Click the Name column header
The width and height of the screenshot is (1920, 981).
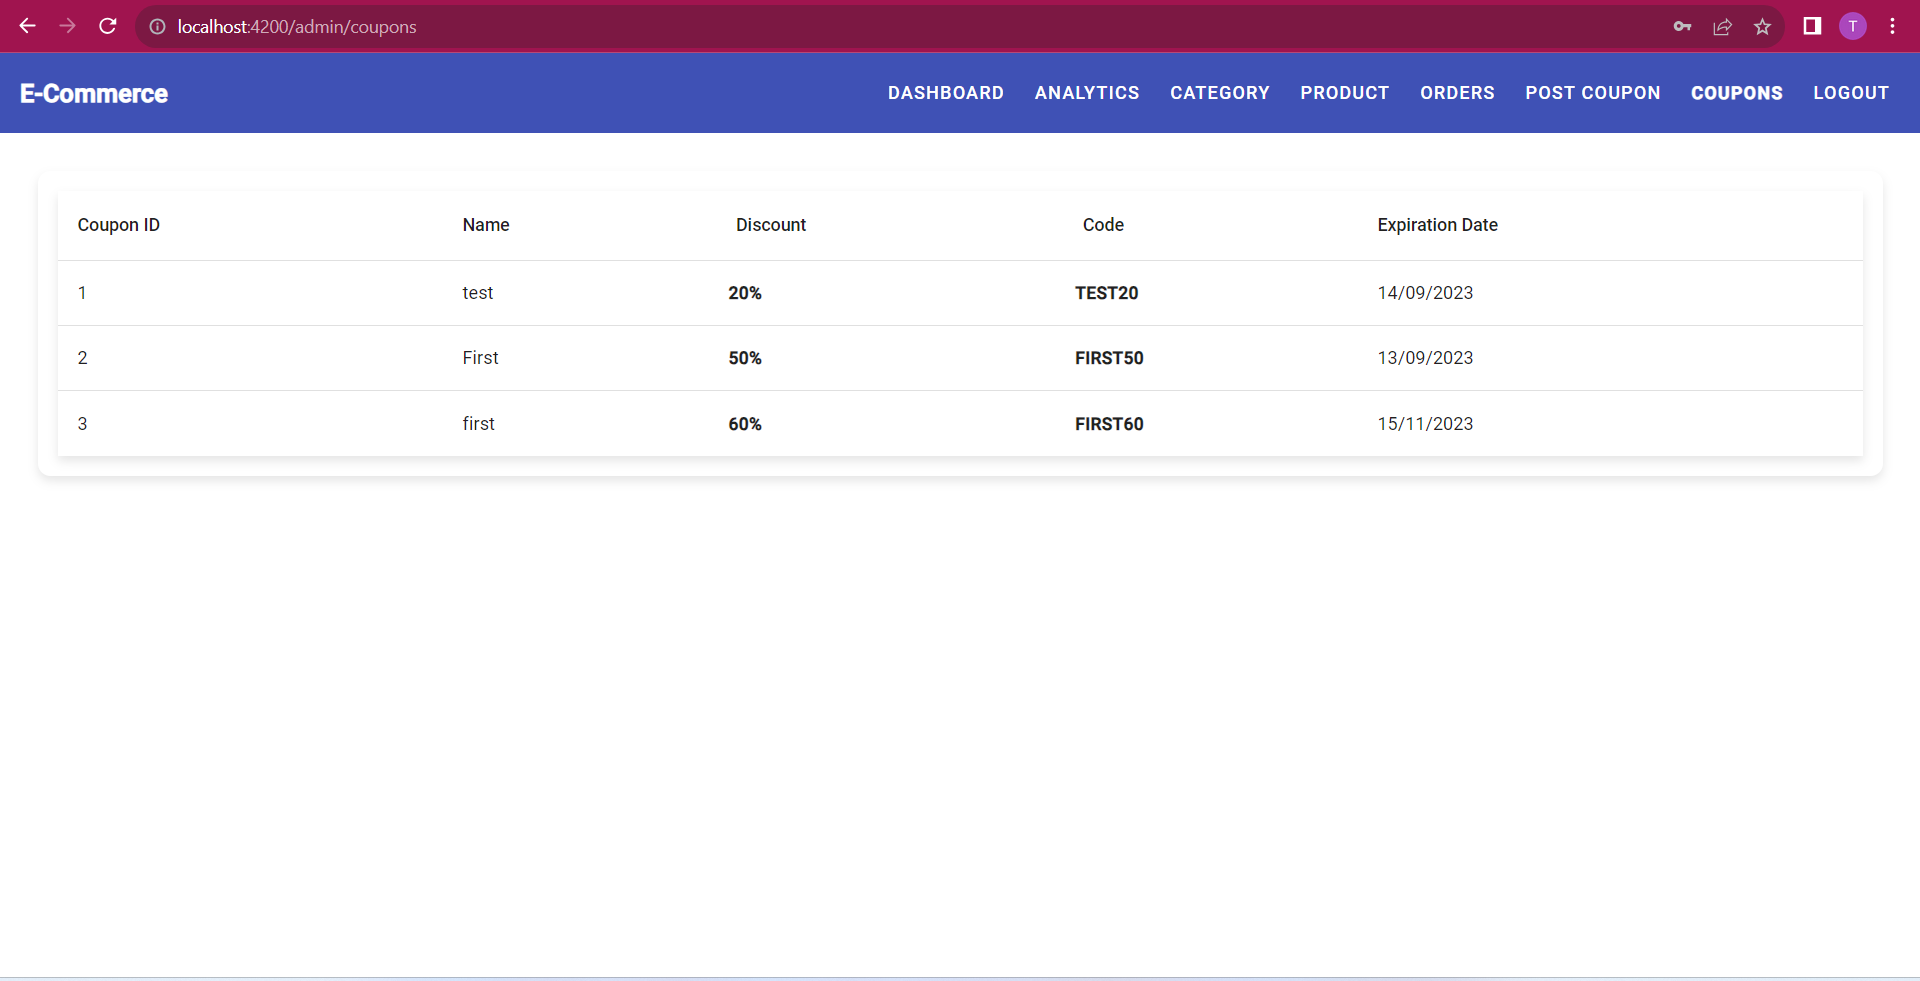486,225
